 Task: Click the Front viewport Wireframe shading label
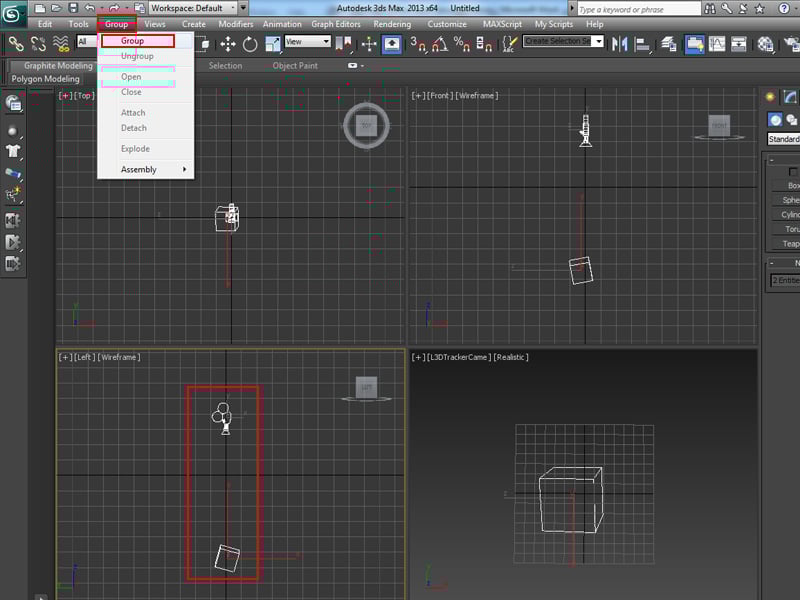pyautogui.click(x=477, y=95)
